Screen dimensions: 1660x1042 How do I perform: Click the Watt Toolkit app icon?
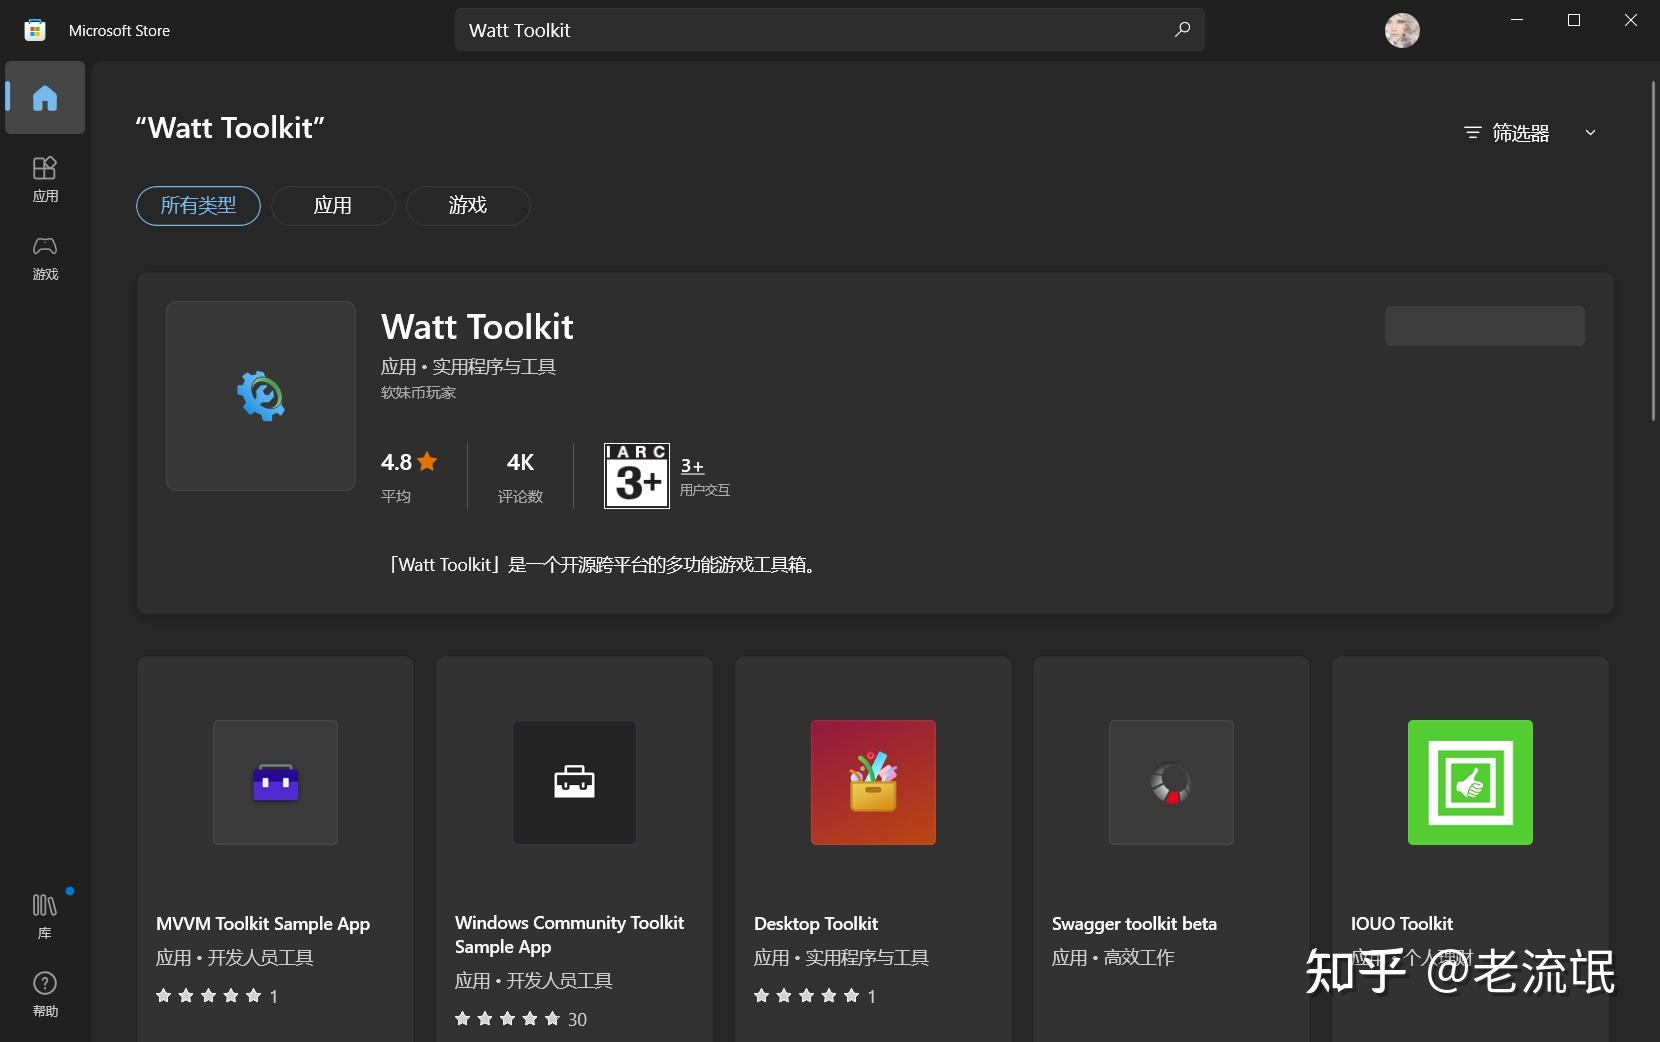(261, 396)
